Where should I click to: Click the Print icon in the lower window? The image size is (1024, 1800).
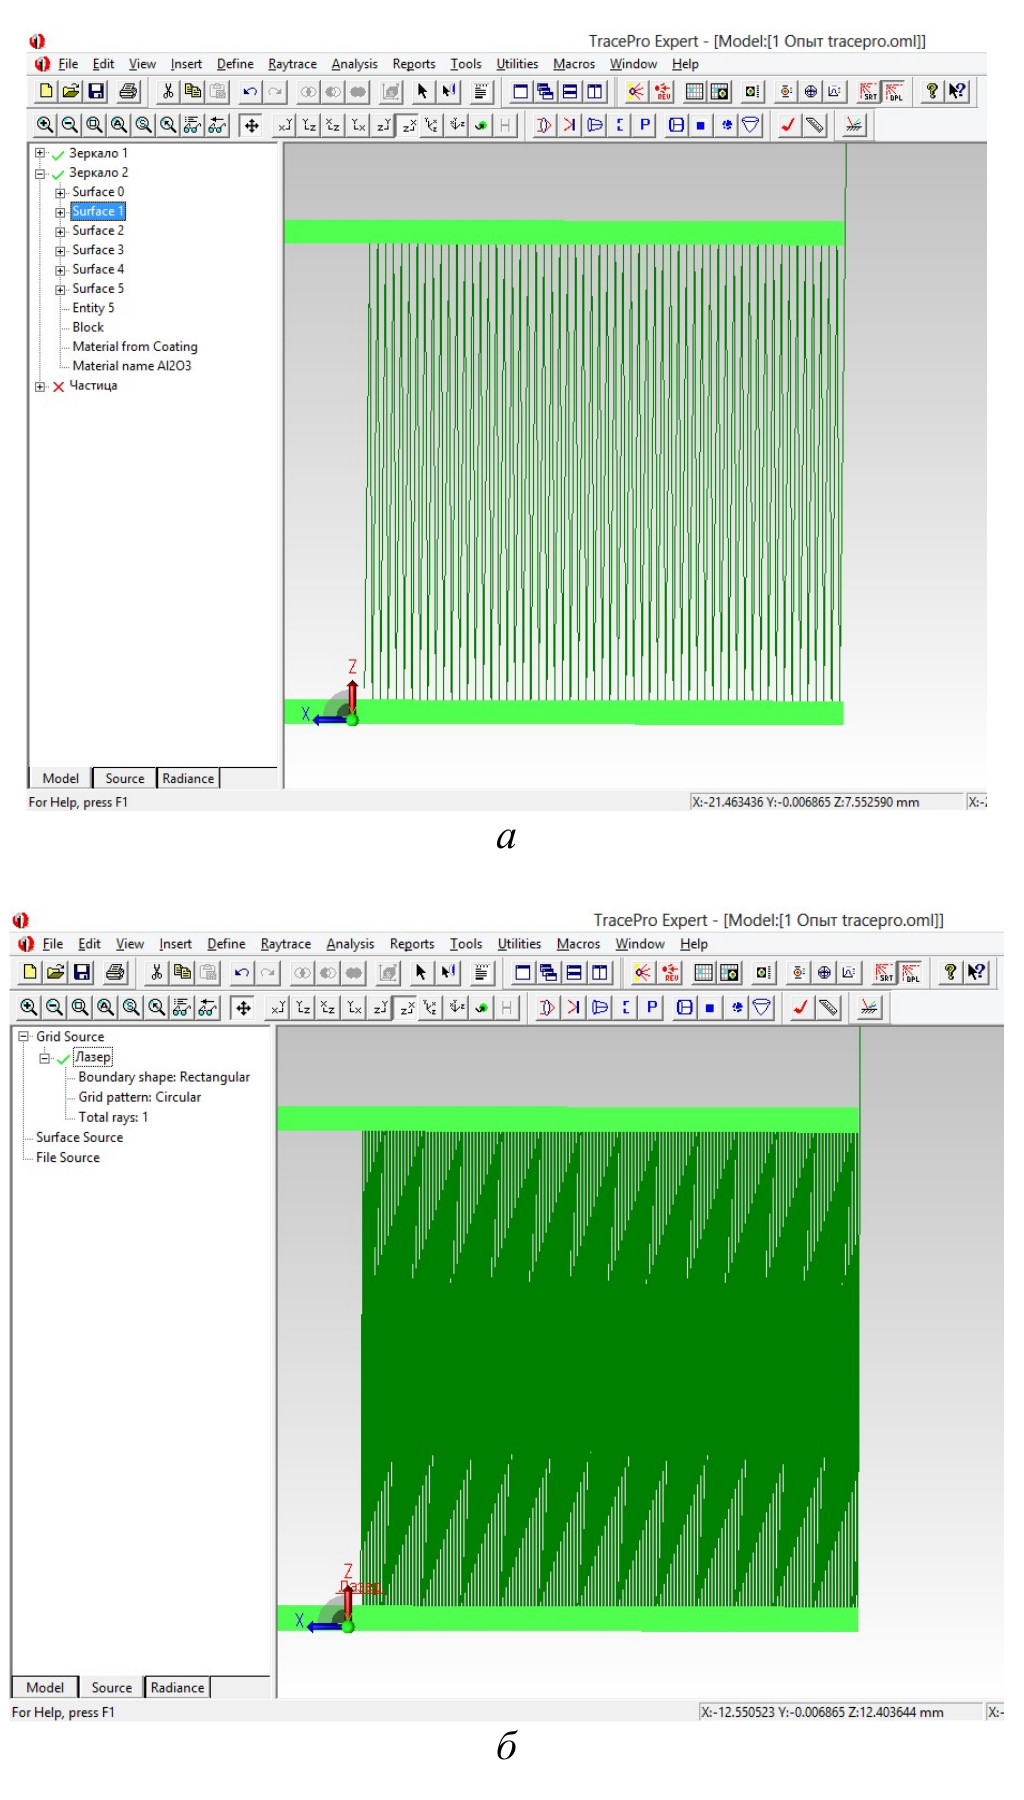[115, 972]
